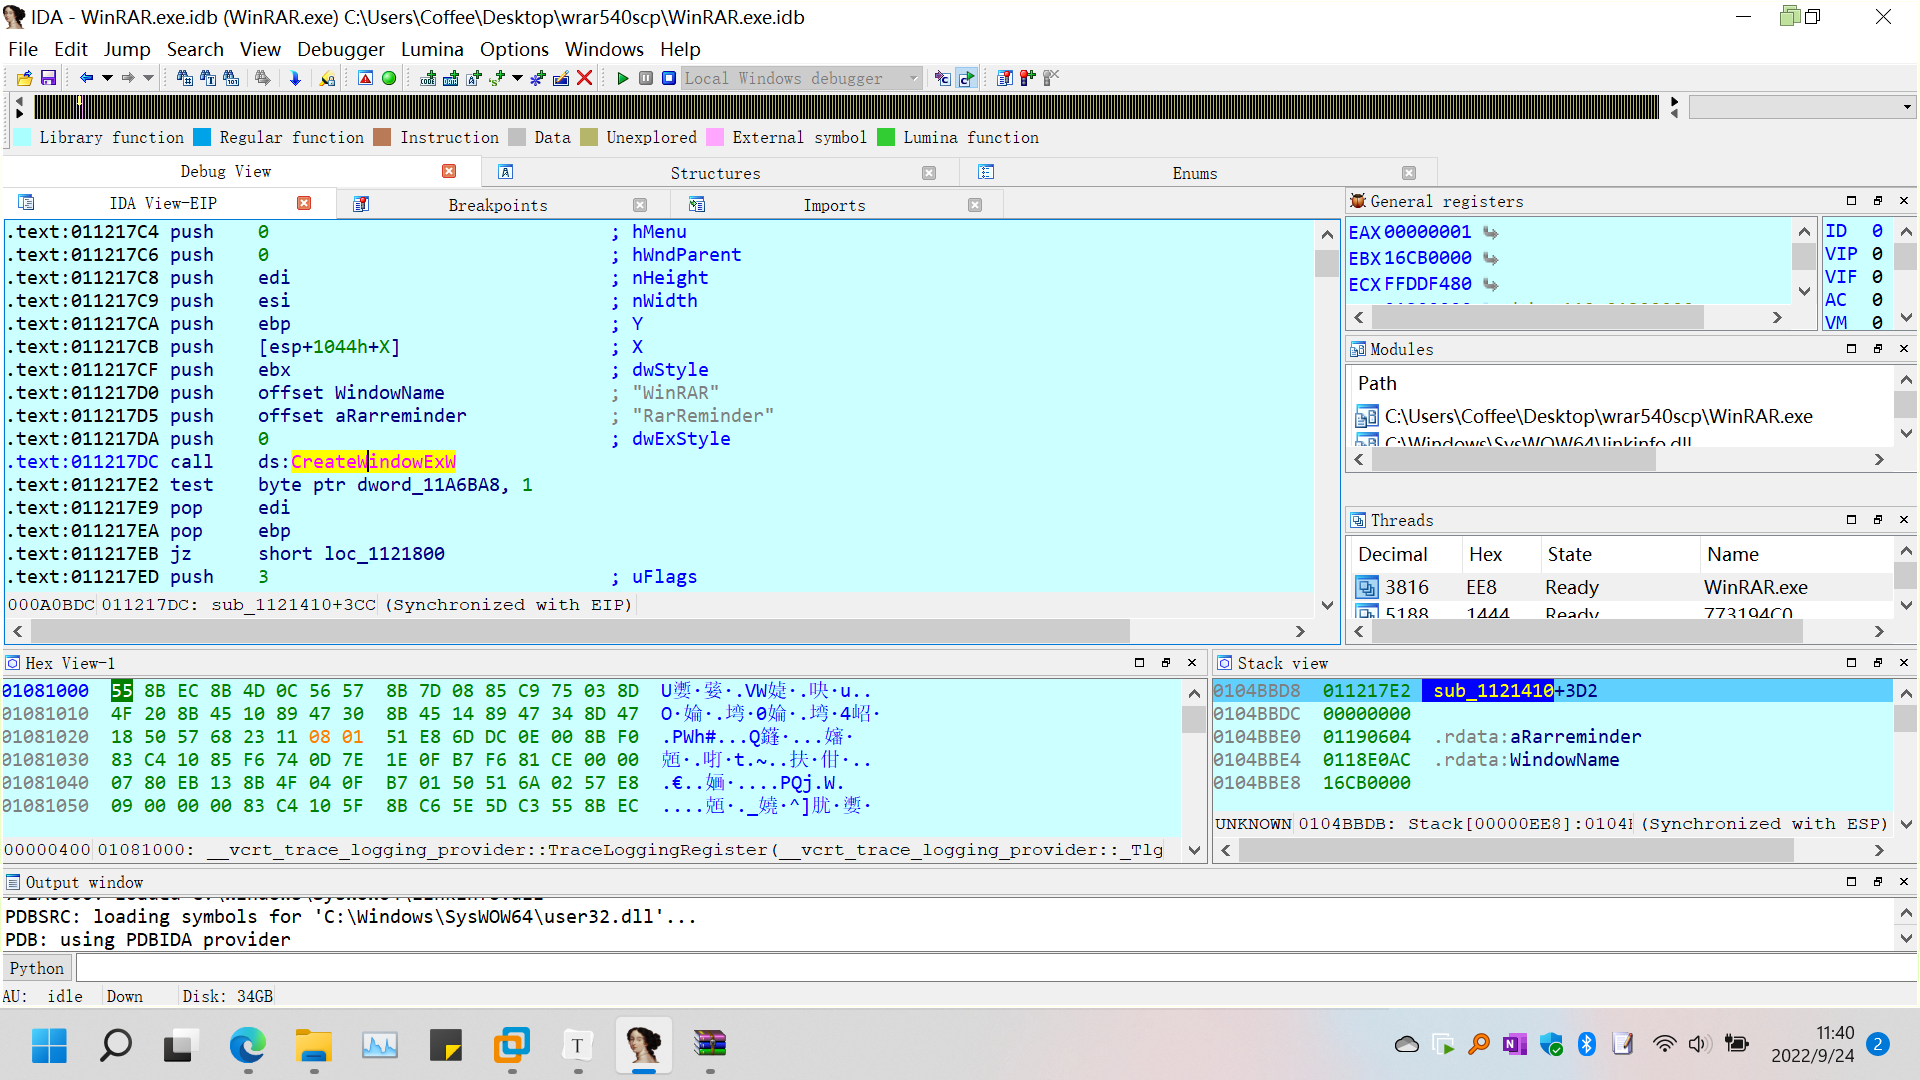Close the Debug View tab
Viewport: 1920px width, 1080px height.
click(449, 171)
